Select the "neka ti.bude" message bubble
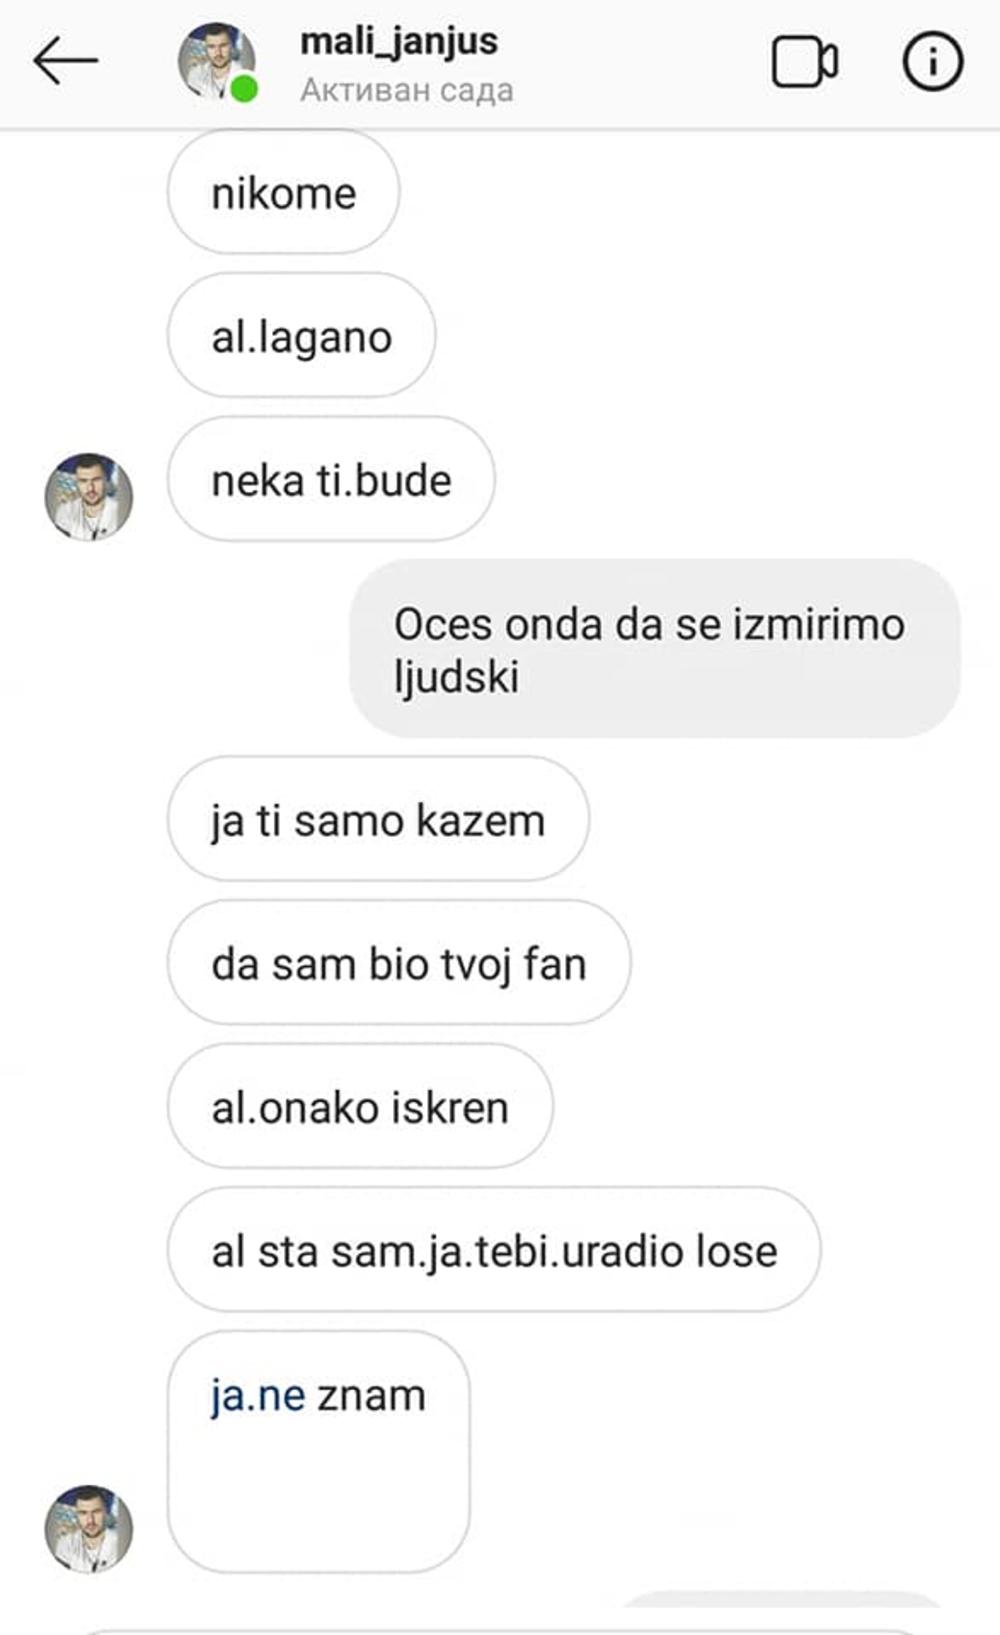This screenshot has height=1635, width=1000. [x=331, y=480]
